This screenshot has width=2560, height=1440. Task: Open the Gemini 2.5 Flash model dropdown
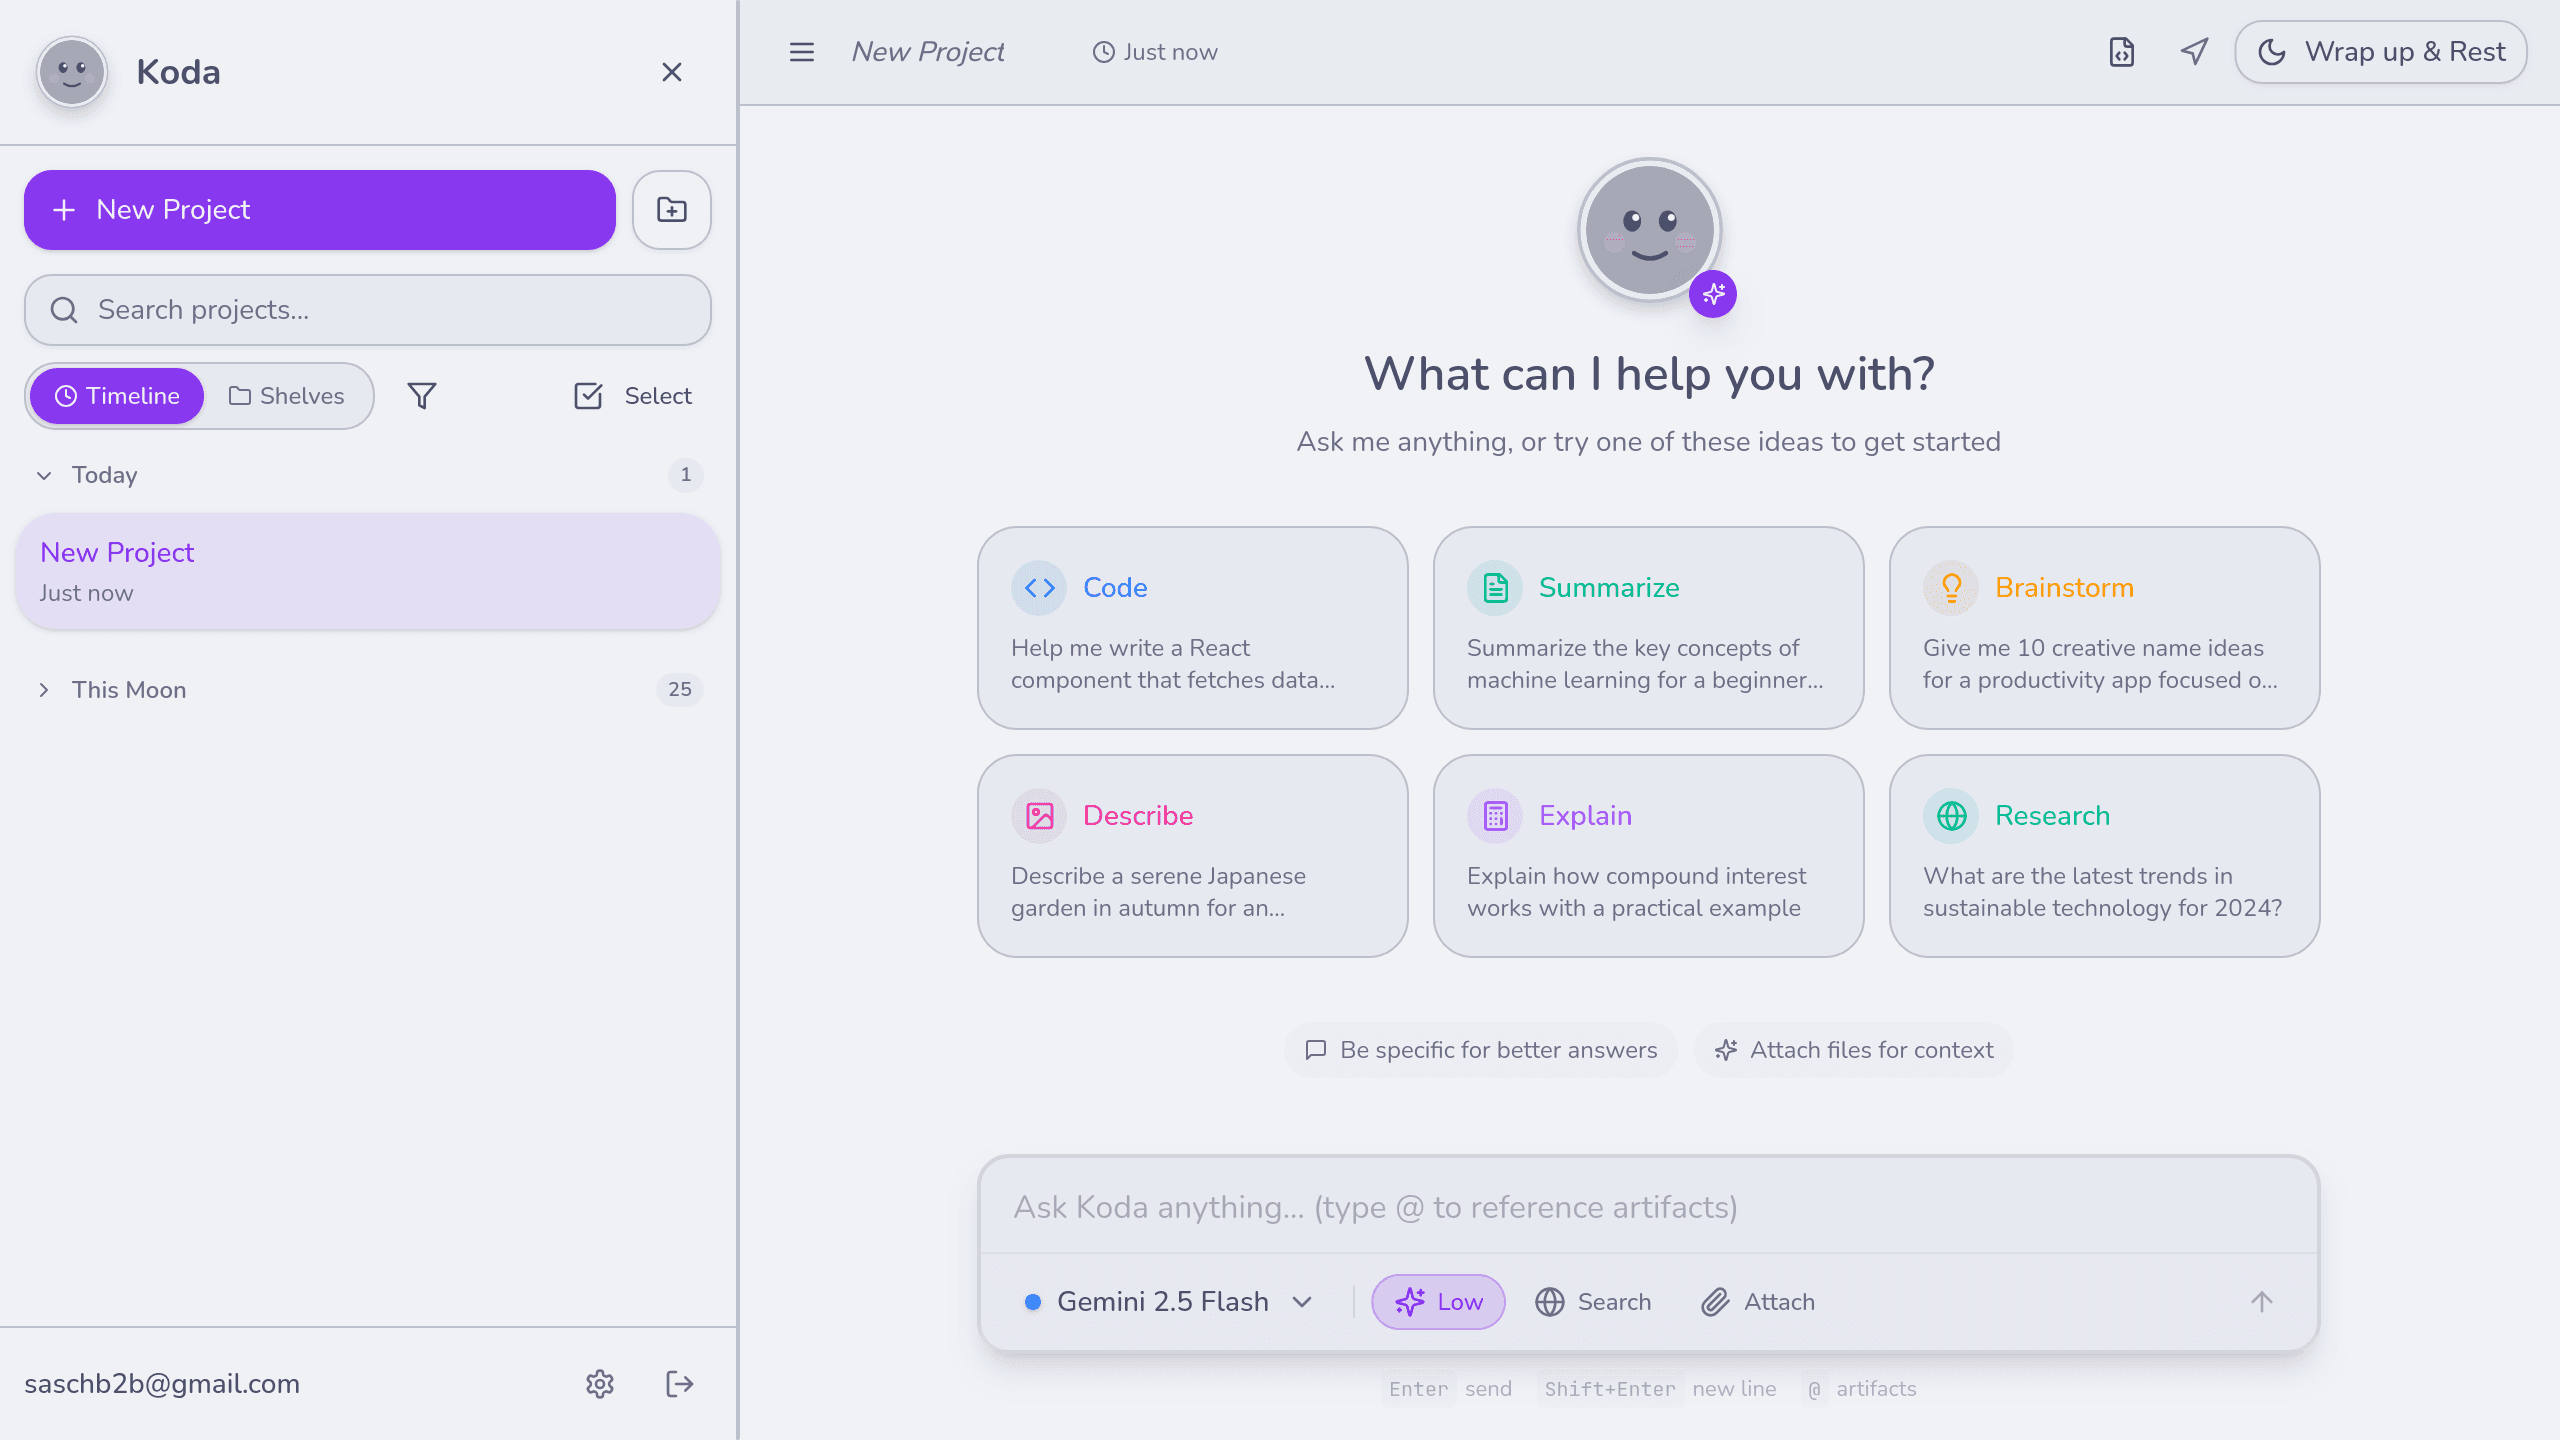1168,1302
